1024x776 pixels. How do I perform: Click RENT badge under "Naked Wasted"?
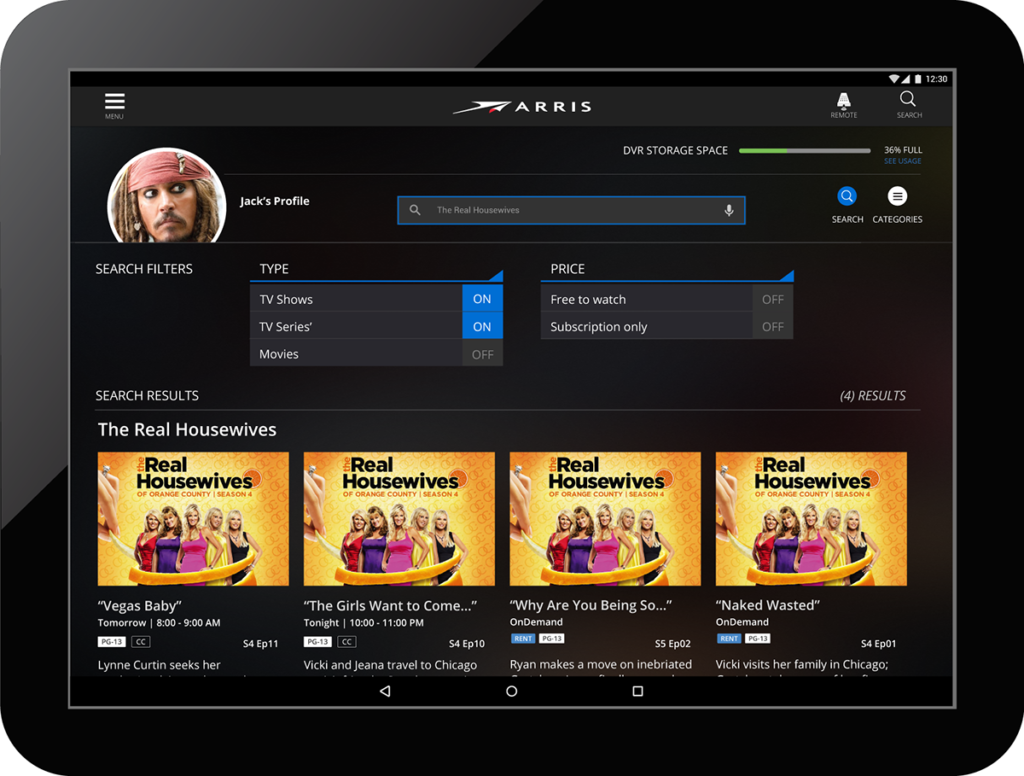(729, 638)
